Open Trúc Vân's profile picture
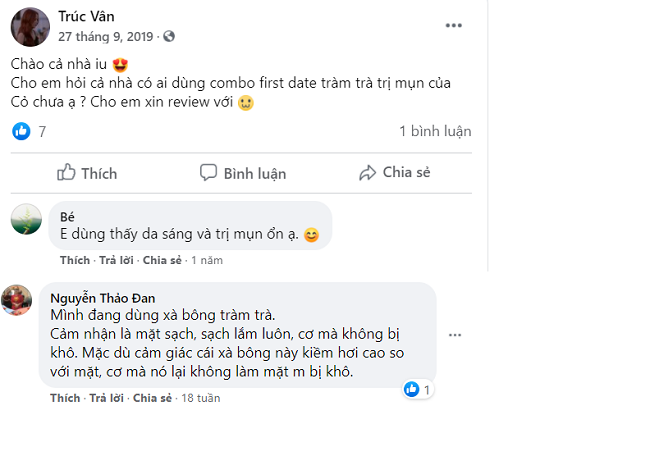The height and width of the screenshot is (456, 650). (30, 27)
